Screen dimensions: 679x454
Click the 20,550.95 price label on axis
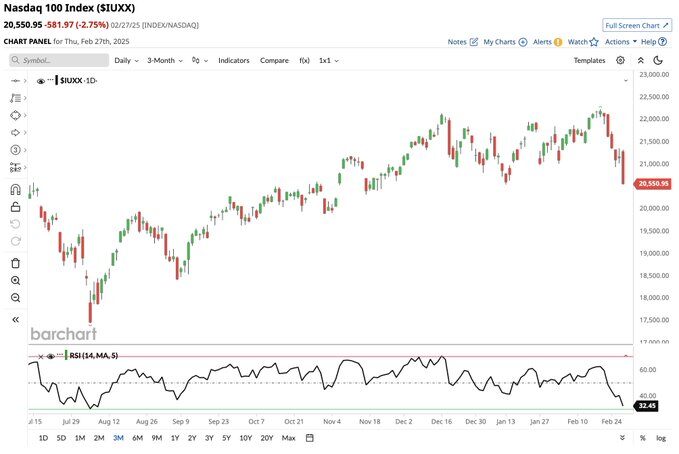click(653, 184)
